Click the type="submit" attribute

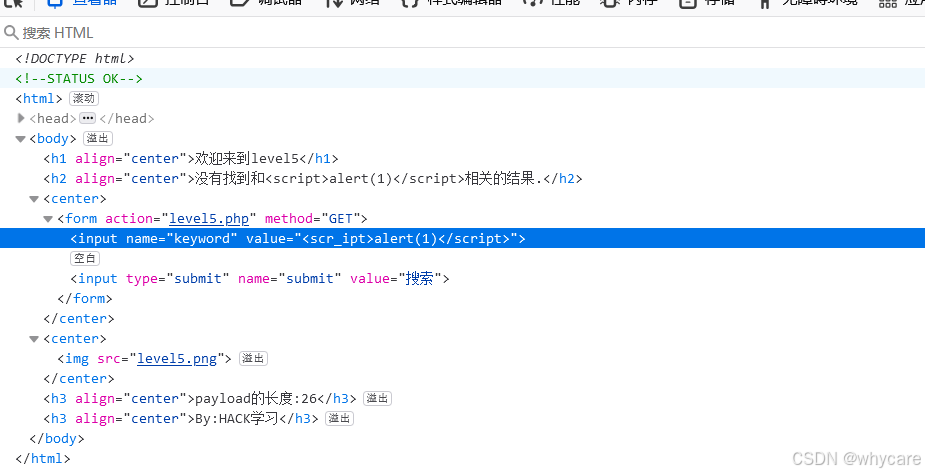click(178, 279)
